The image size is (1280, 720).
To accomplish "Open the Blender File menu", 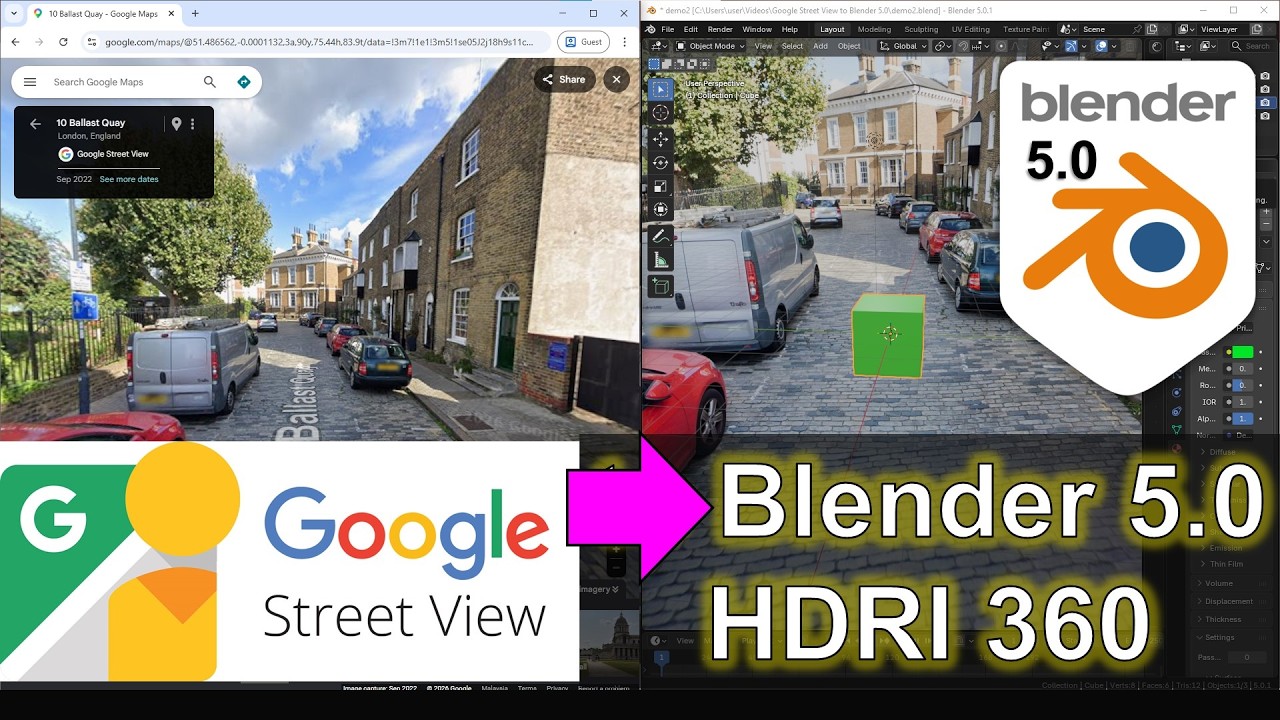I will (x=667, y=29).
